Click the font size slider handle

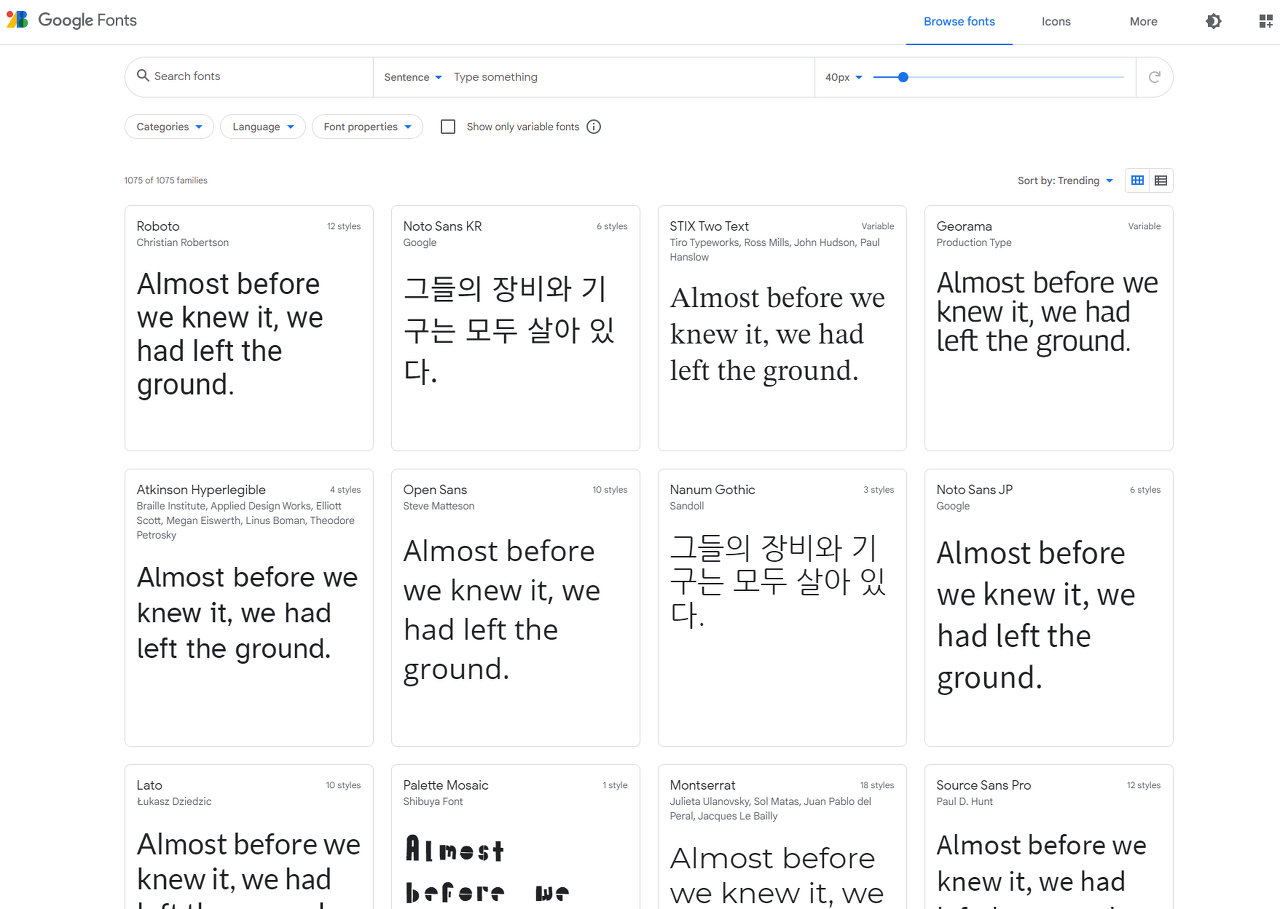point(903,77)
